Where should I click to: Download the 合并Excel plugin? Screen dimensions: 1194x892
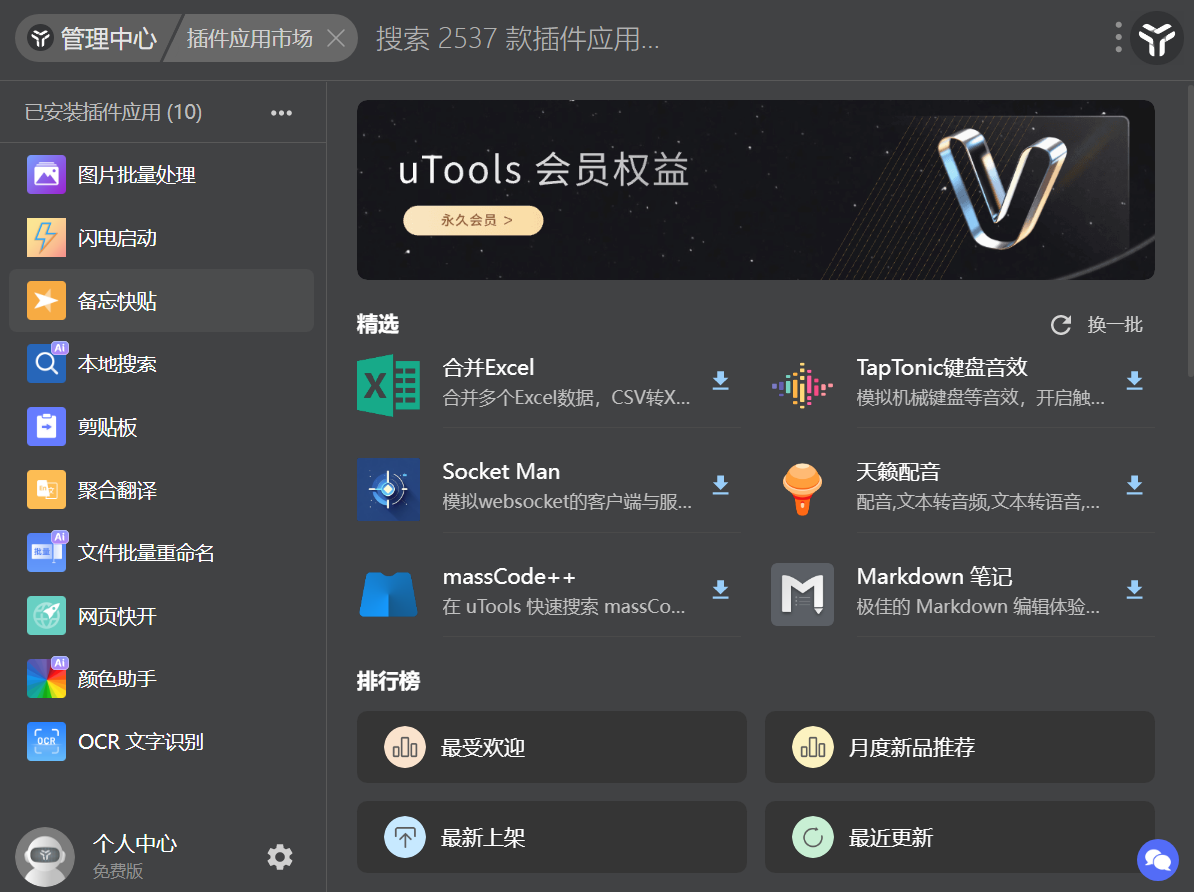[x=720, y=380]
